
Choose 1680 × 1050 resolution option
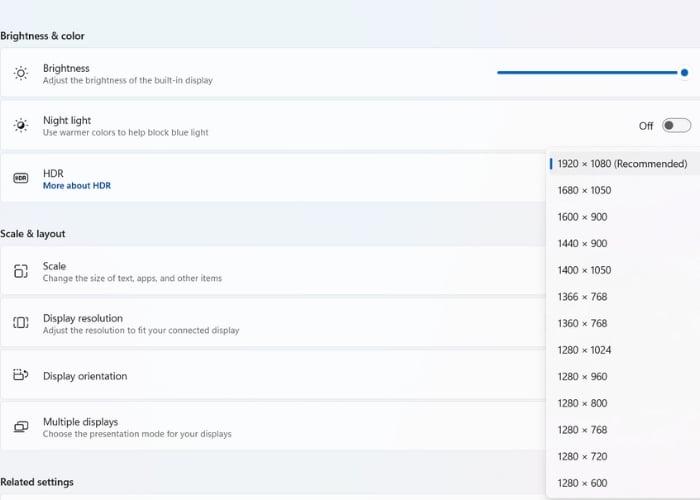pos(584,190)
